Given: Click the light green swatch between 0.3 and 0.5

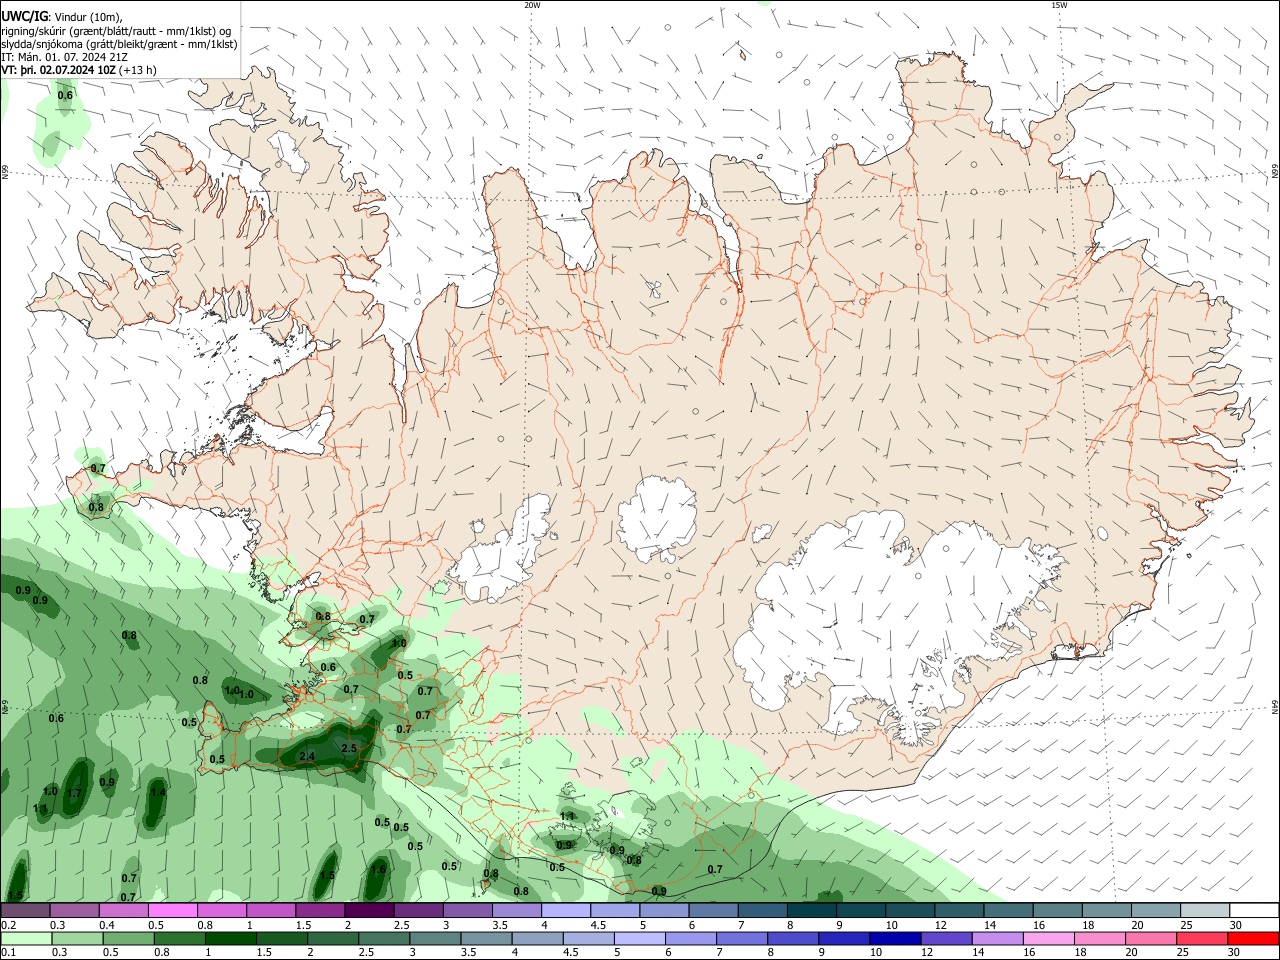Looking at the screenshot, I should pyautogui.click(x=77, y=938).
